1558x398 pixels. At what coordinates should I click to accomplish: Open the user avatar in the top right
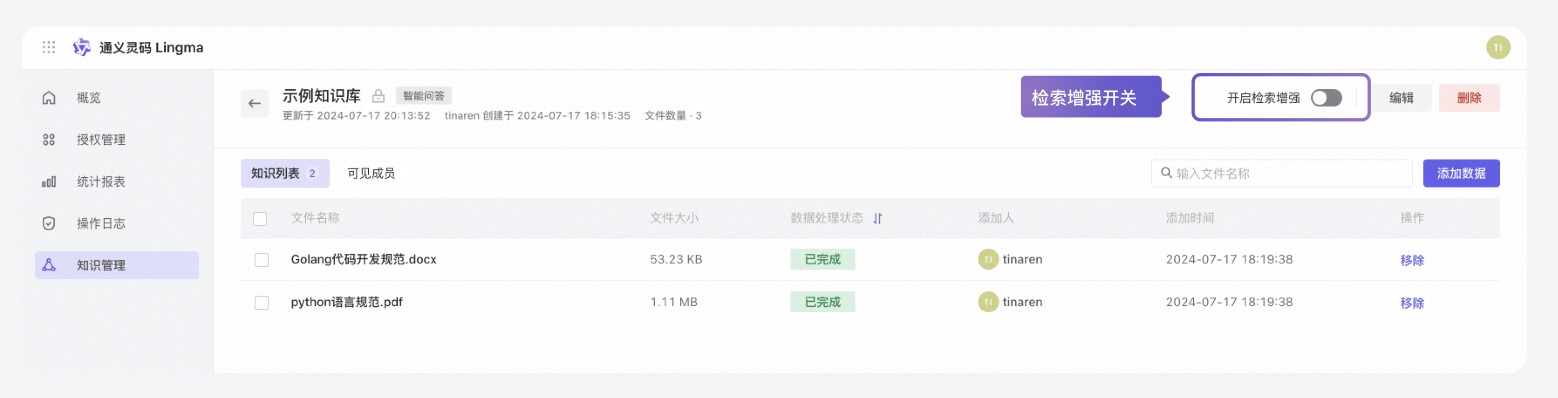[x=1498, y=47]
